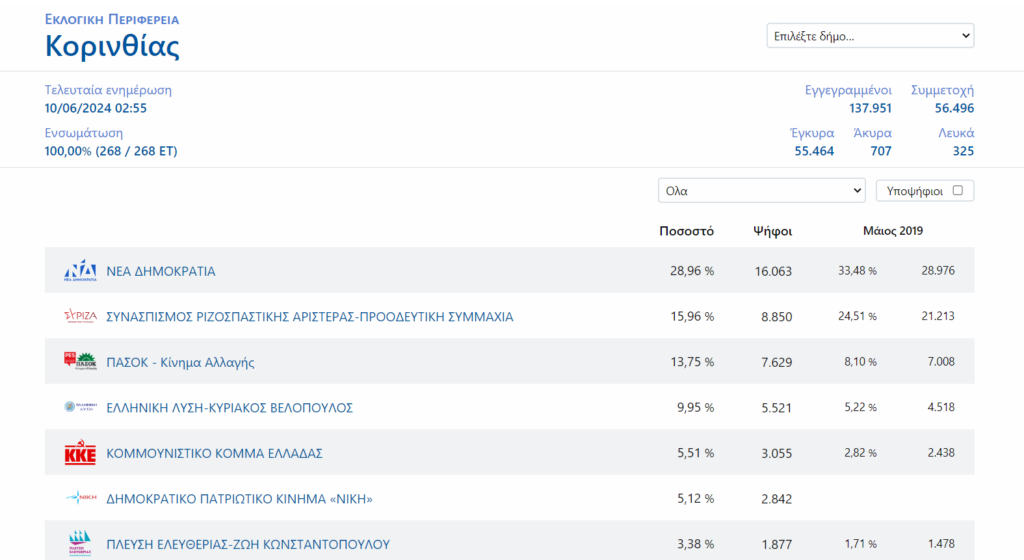1024x560 pixels.
Task: Open the ΝΕΑ ΔΗΜΟΚΡΑΤΙΑ party link
Action: (x=161, y=271)
